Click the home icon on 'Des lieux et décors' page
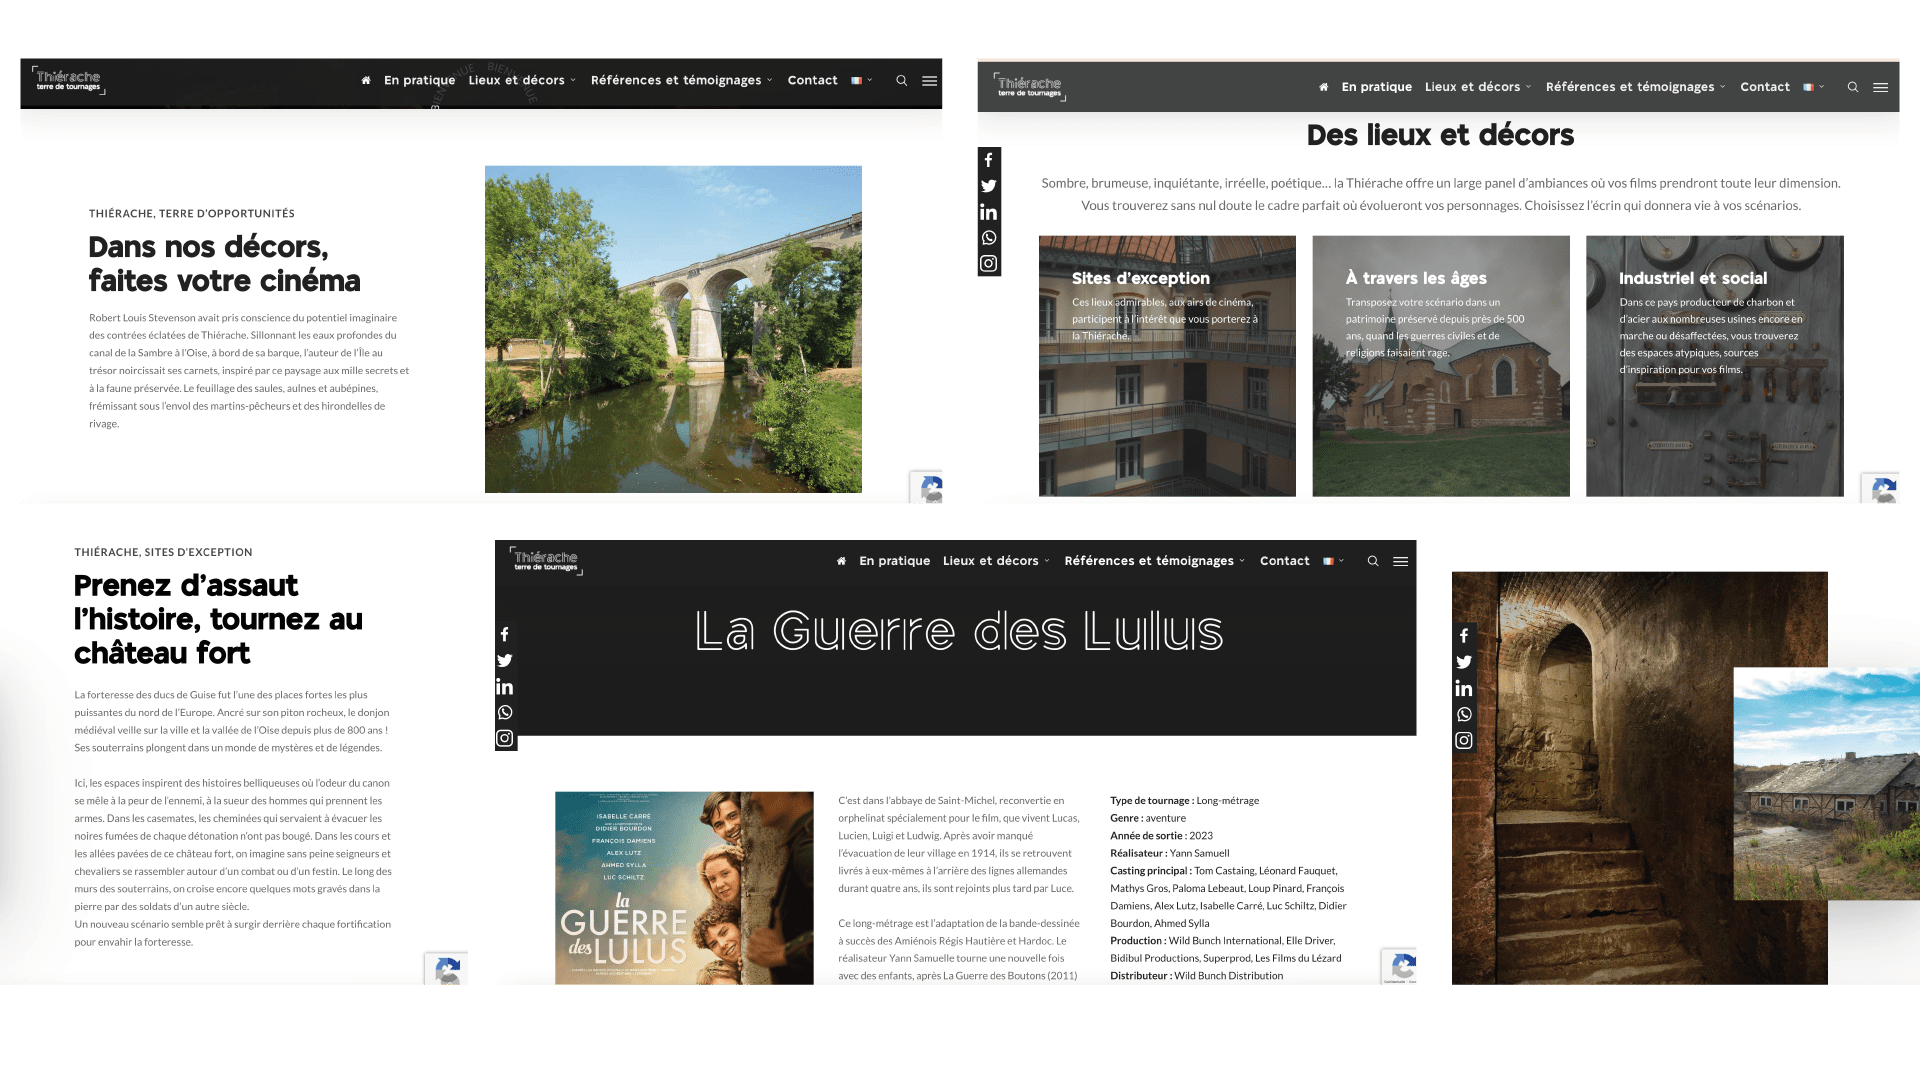1920x1080 pixels. point(1324,87)
